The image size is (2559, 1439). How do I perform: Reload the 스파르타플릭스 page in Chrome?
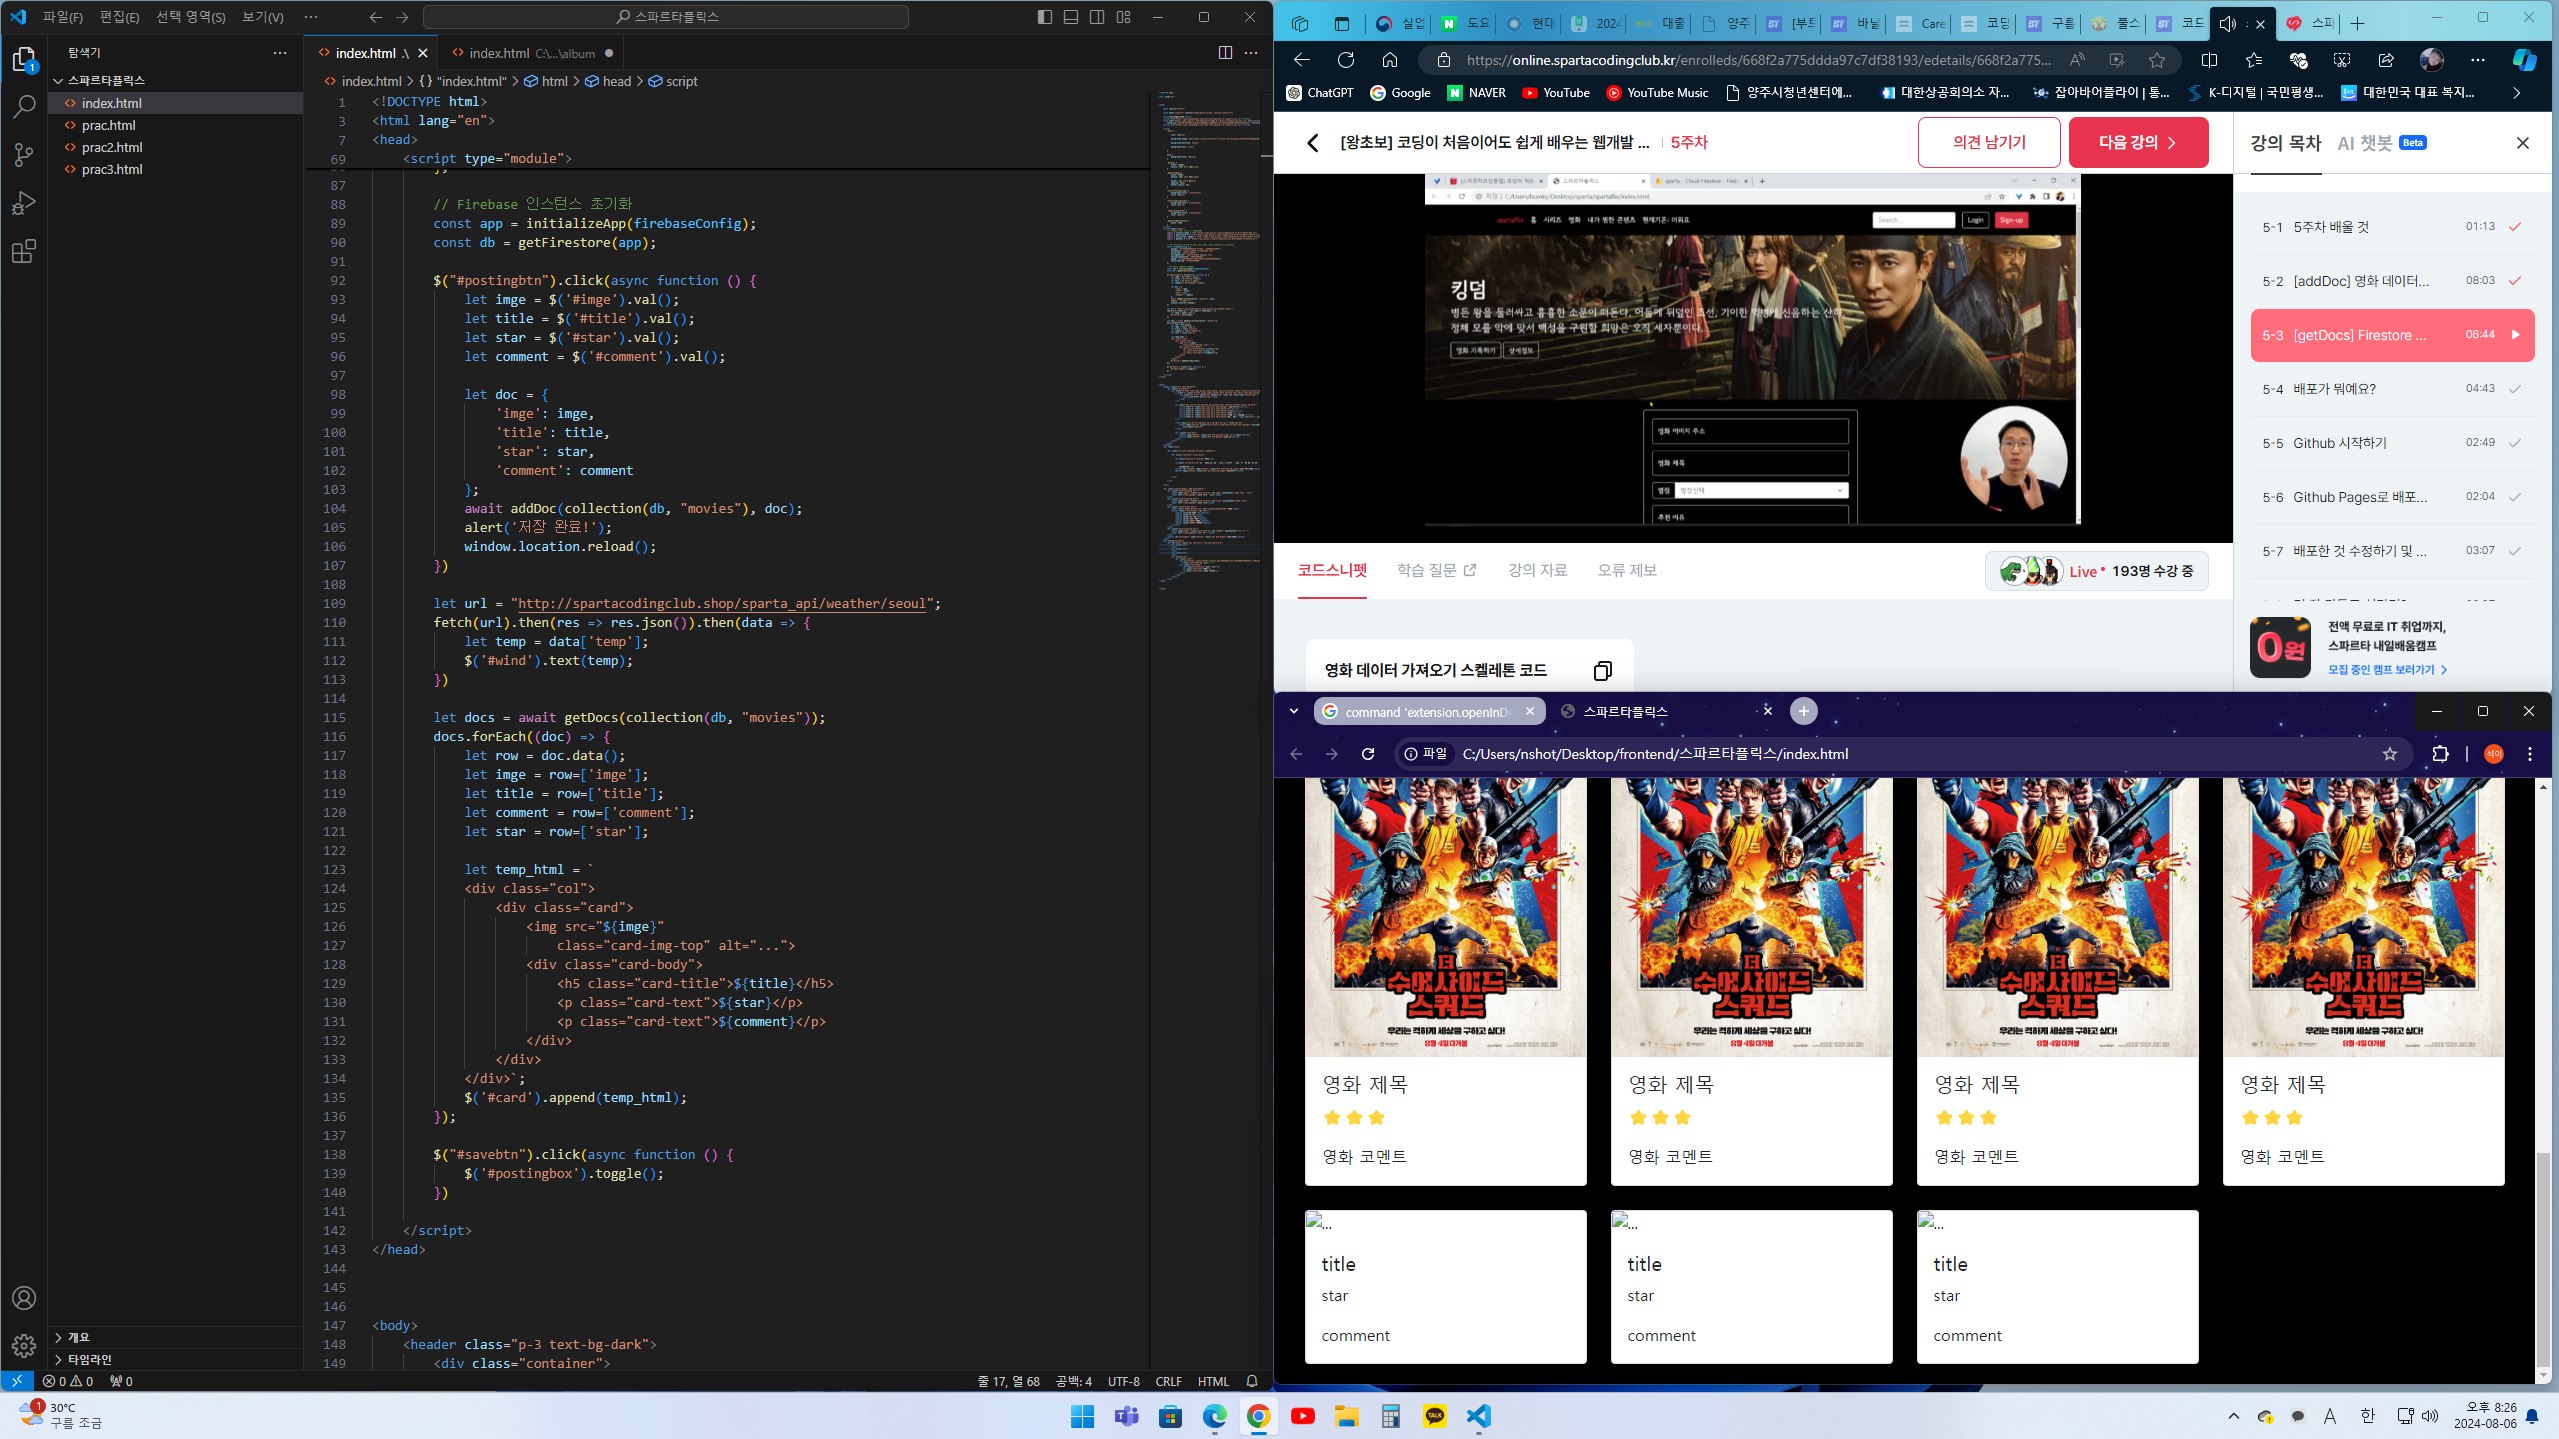[x=1368, y=754]
